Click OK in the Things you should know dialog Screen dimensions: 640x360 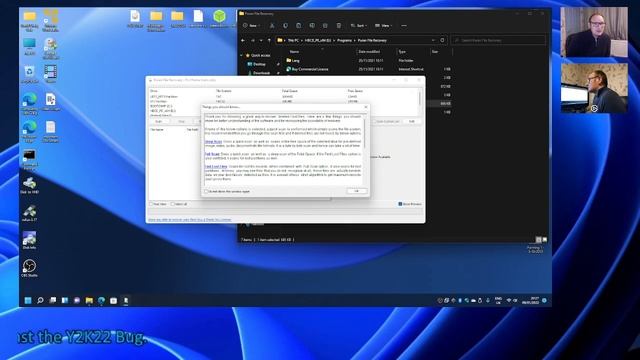pos(356,191)
